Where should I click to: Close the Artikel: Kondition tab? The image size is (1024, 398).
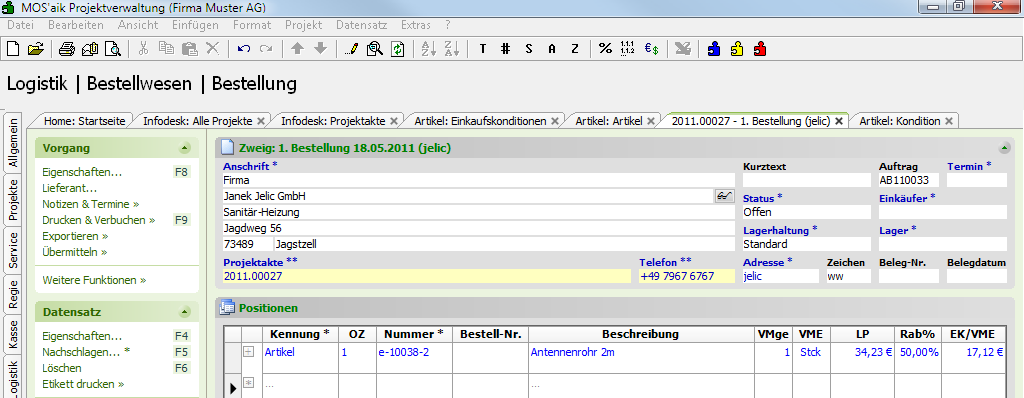[949, 121]
